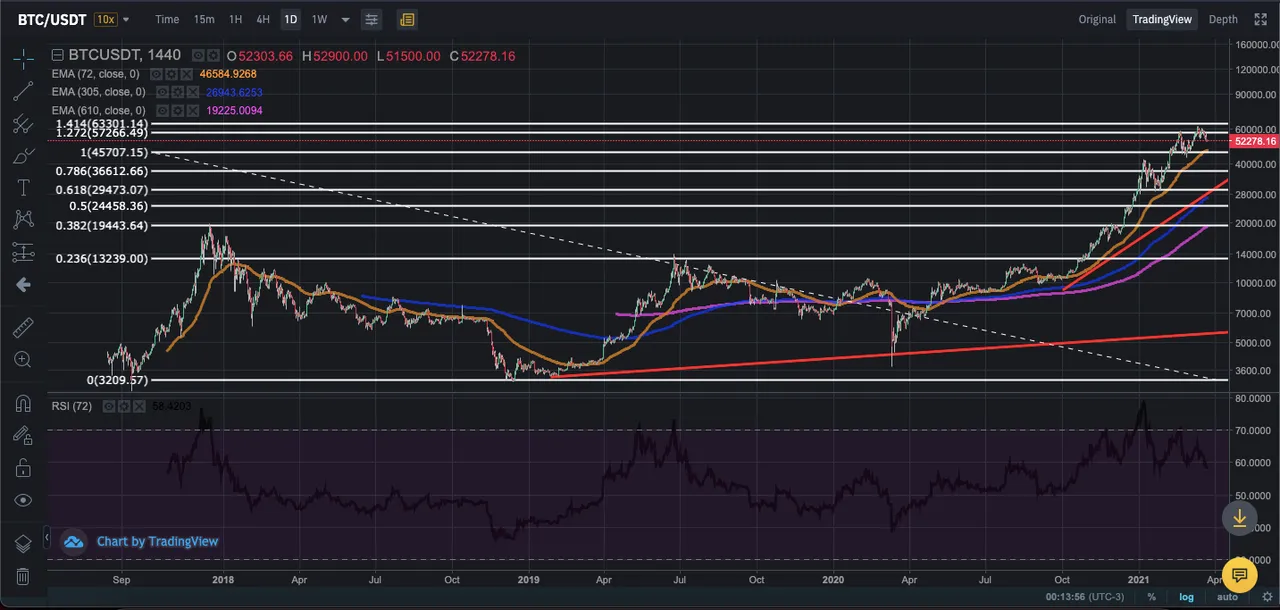Open the chart indicators settings icon
This screenshot has width=1280, height=610.
[371, 19]
